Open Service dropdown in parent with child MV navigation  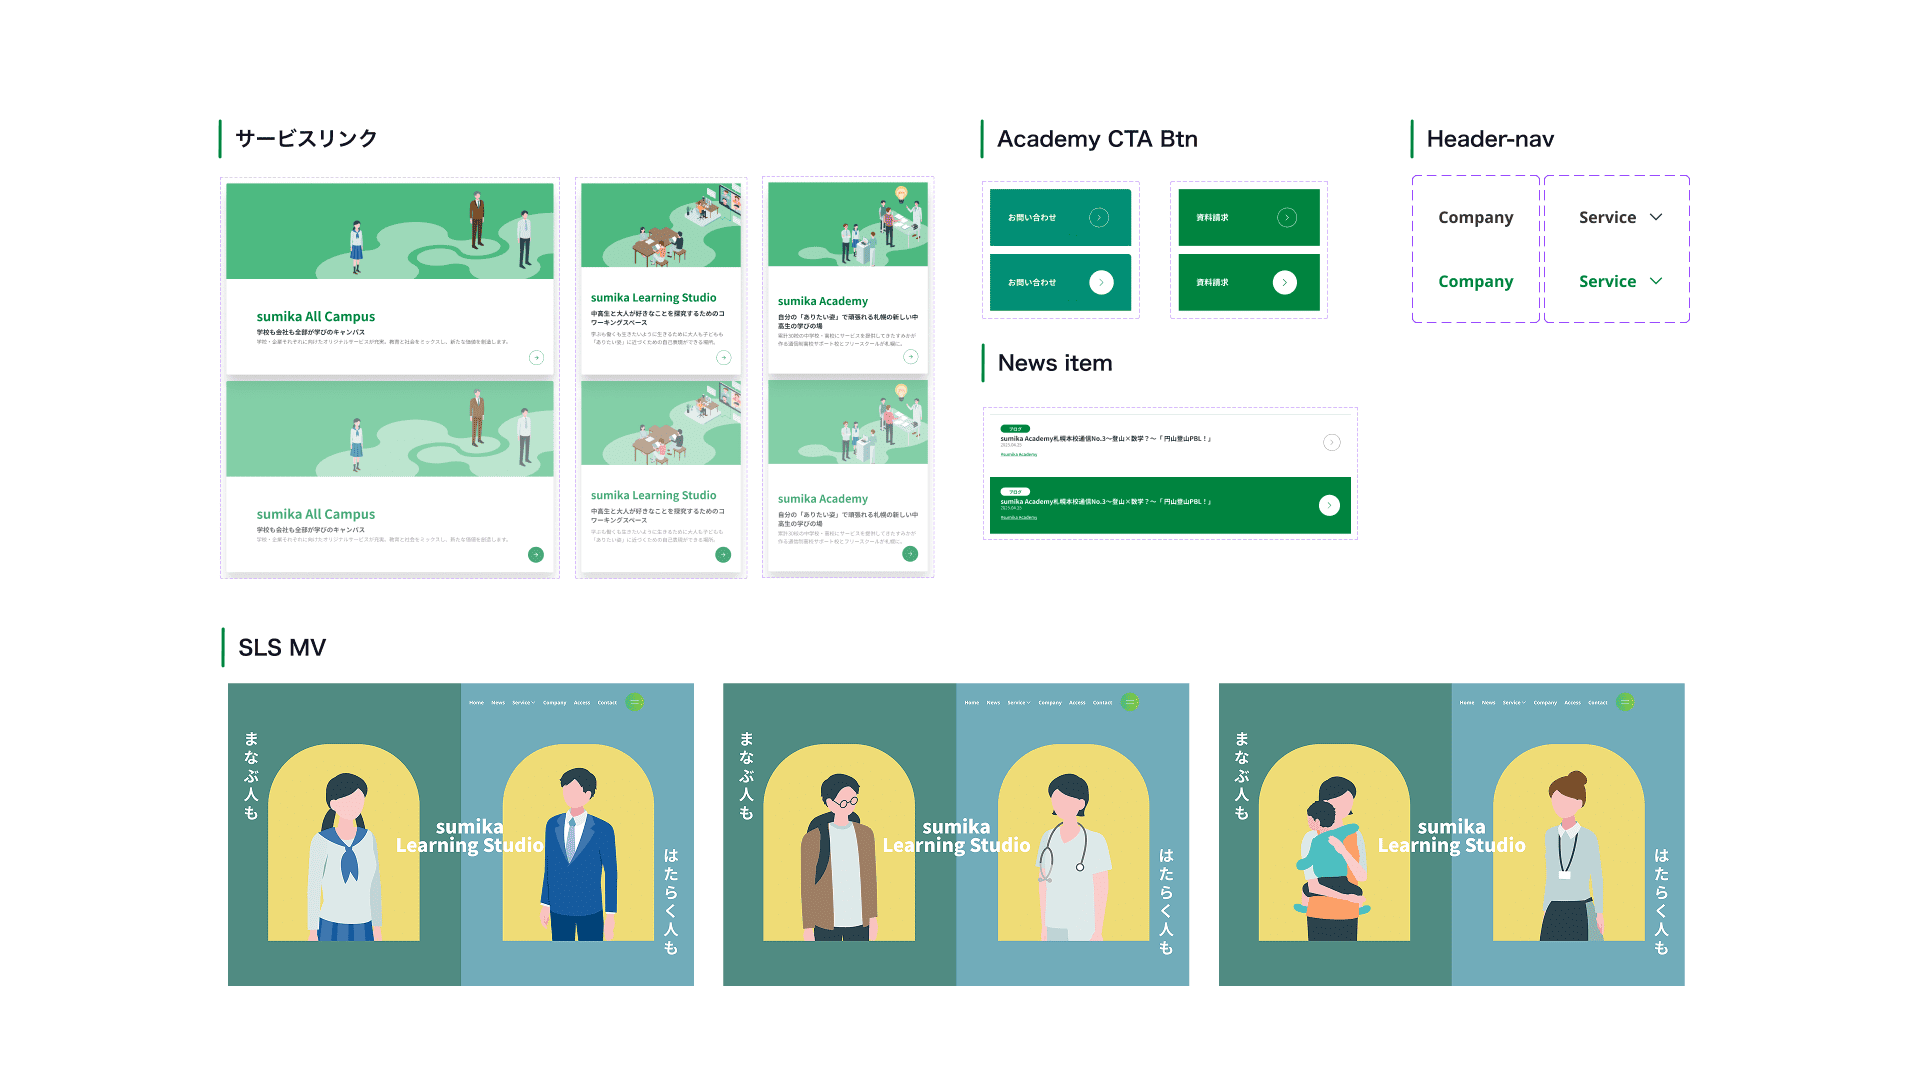[1514, 703]
